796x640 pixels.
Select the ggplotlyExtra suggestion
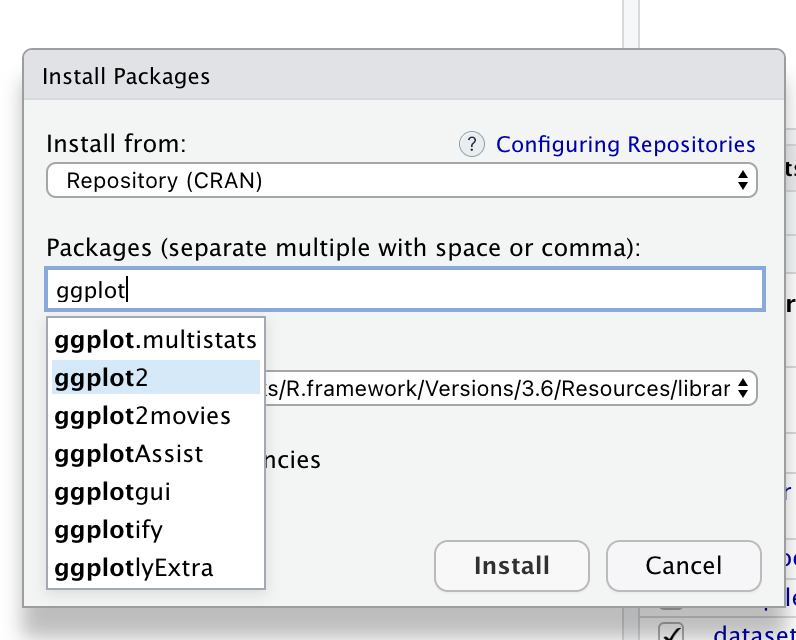(x=156, y=568)
